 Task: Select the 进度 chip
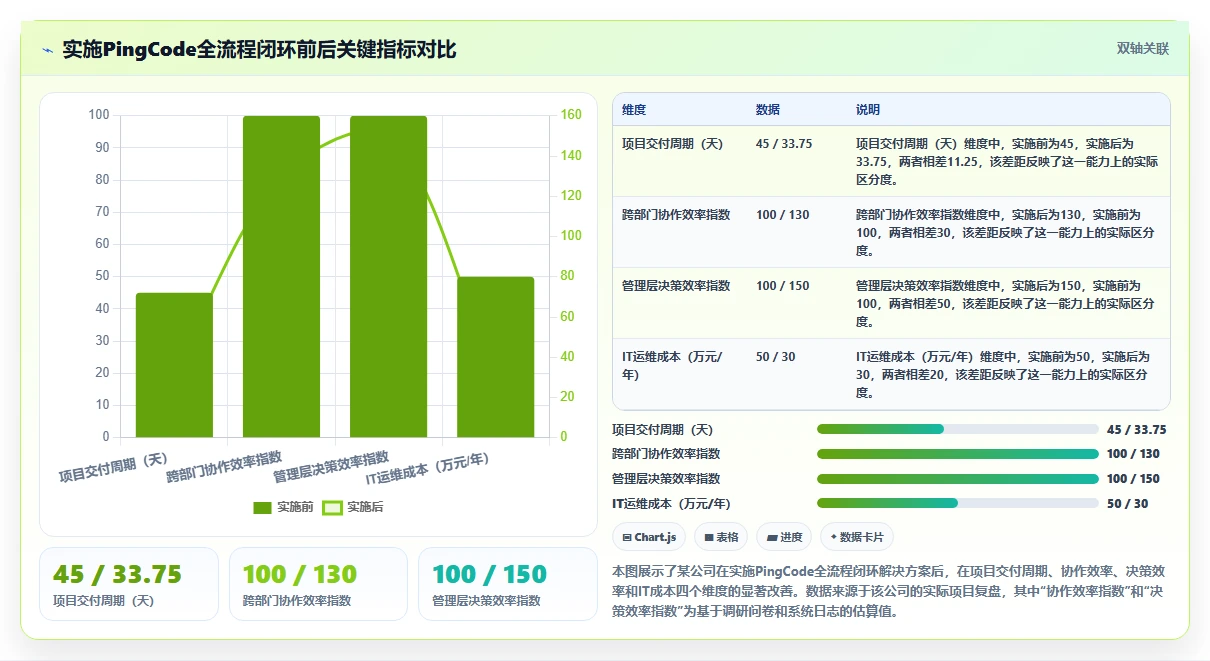[784, 537]
